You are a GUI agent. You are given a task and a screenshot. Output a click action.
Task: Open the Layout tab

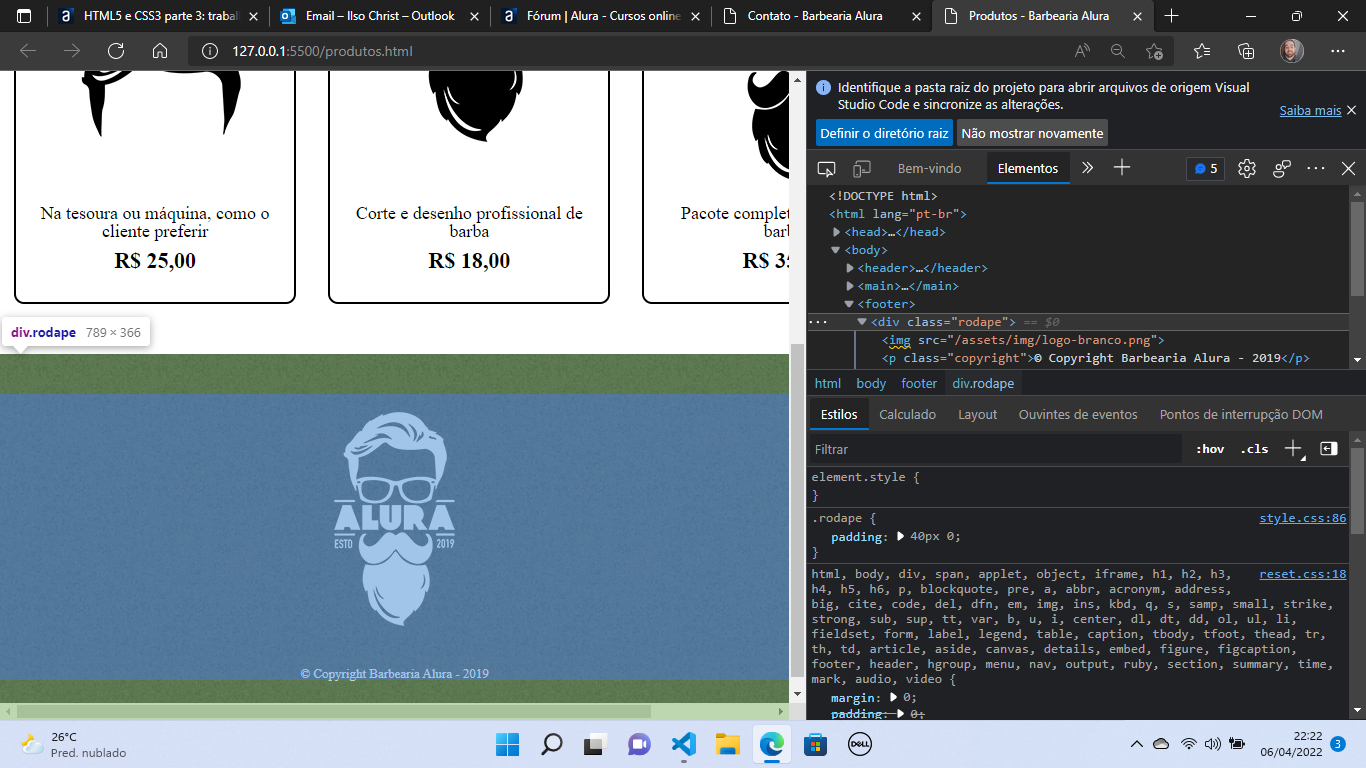pos(977,414)
